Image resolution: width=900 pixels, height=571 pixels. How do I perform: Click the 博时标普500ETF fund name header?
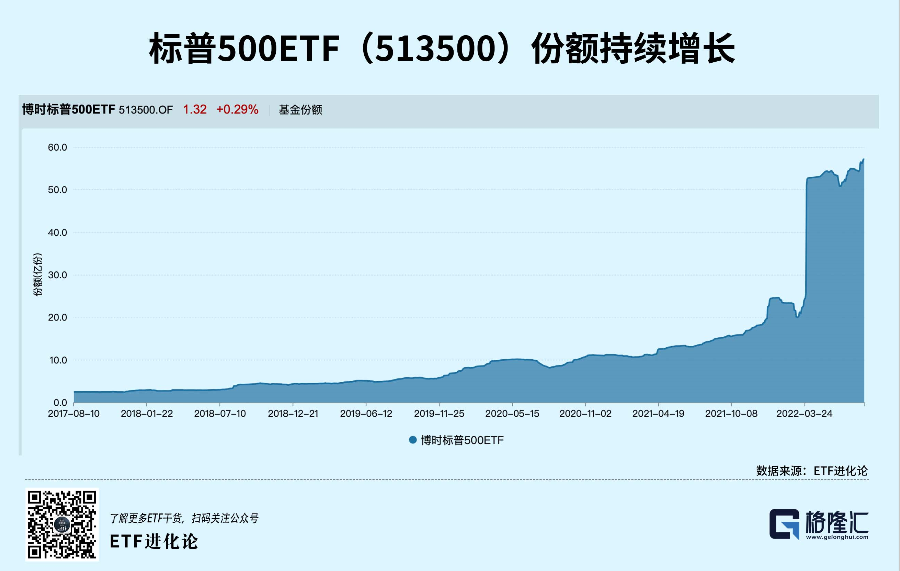[69, 110]
